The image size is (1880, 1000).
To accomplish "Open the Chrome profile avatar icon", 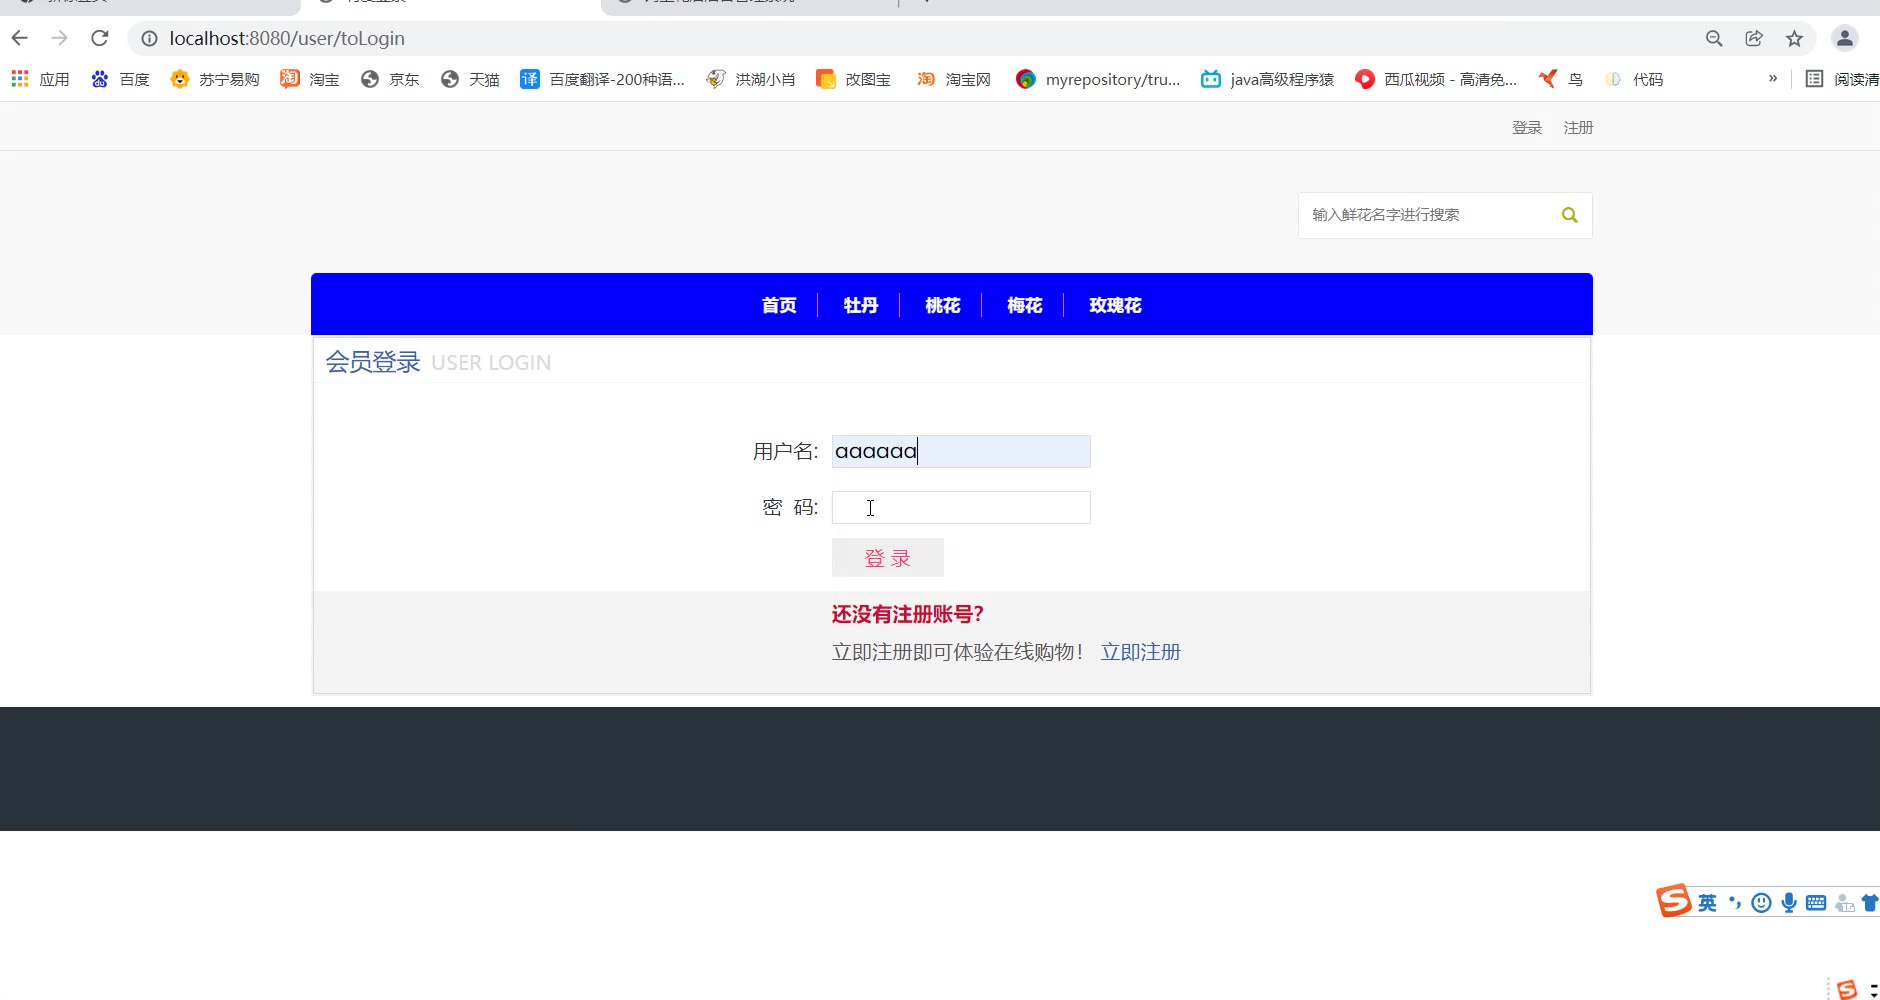I will point(1844,38).
